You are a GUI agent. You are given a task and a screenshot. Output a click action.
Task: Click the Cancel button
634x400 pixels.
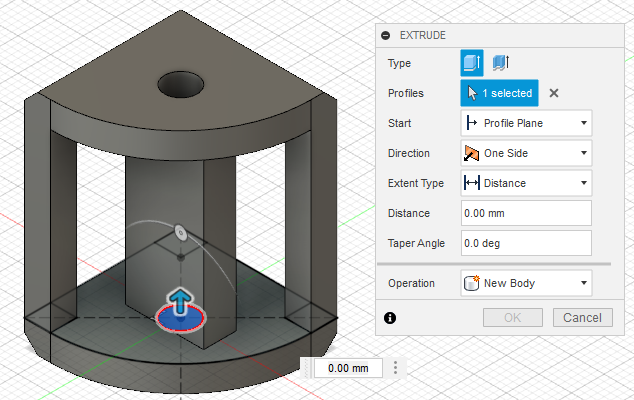tap(583, 317)
